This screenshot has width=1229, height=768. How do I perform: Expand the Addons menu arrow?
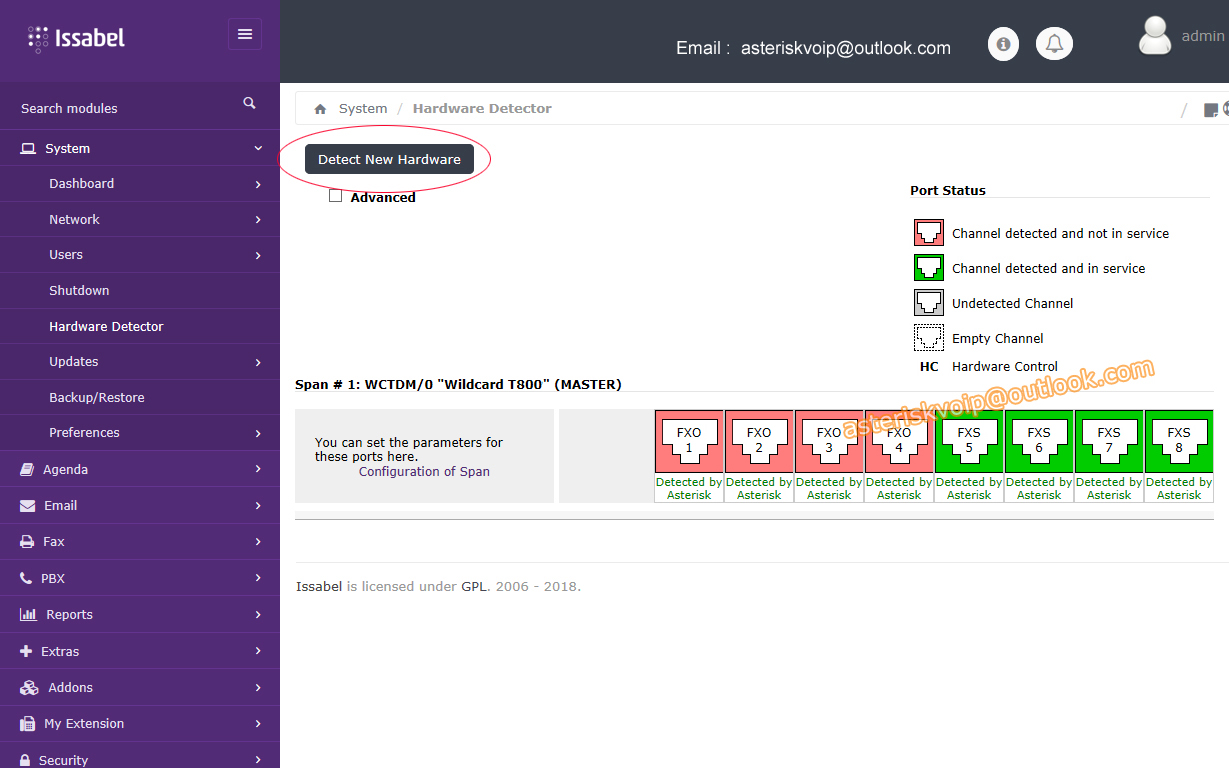tap(258, 687)
